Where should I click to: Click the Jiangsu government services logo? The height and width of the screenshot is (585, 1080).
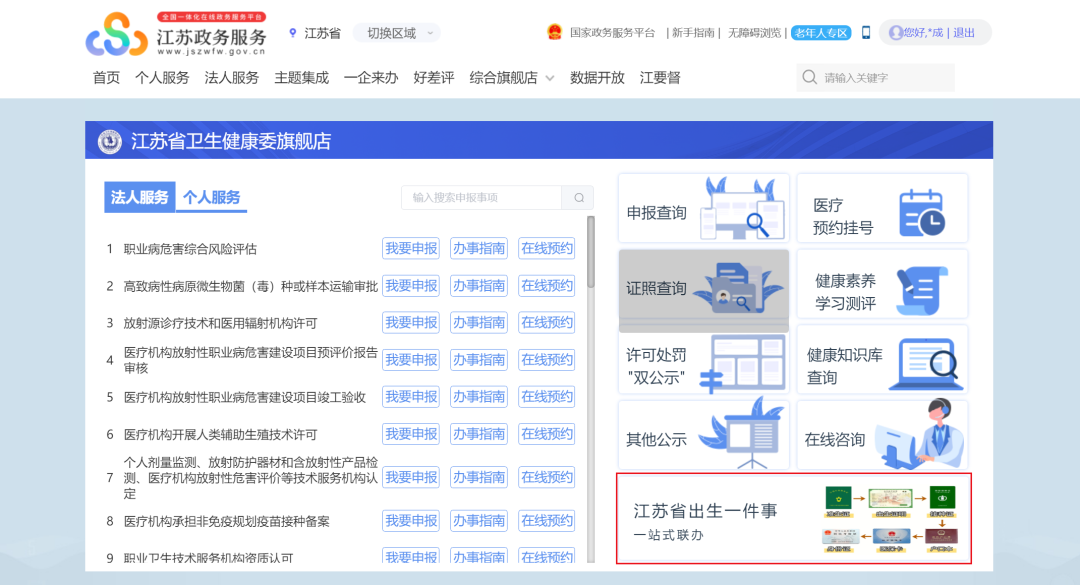176,33
